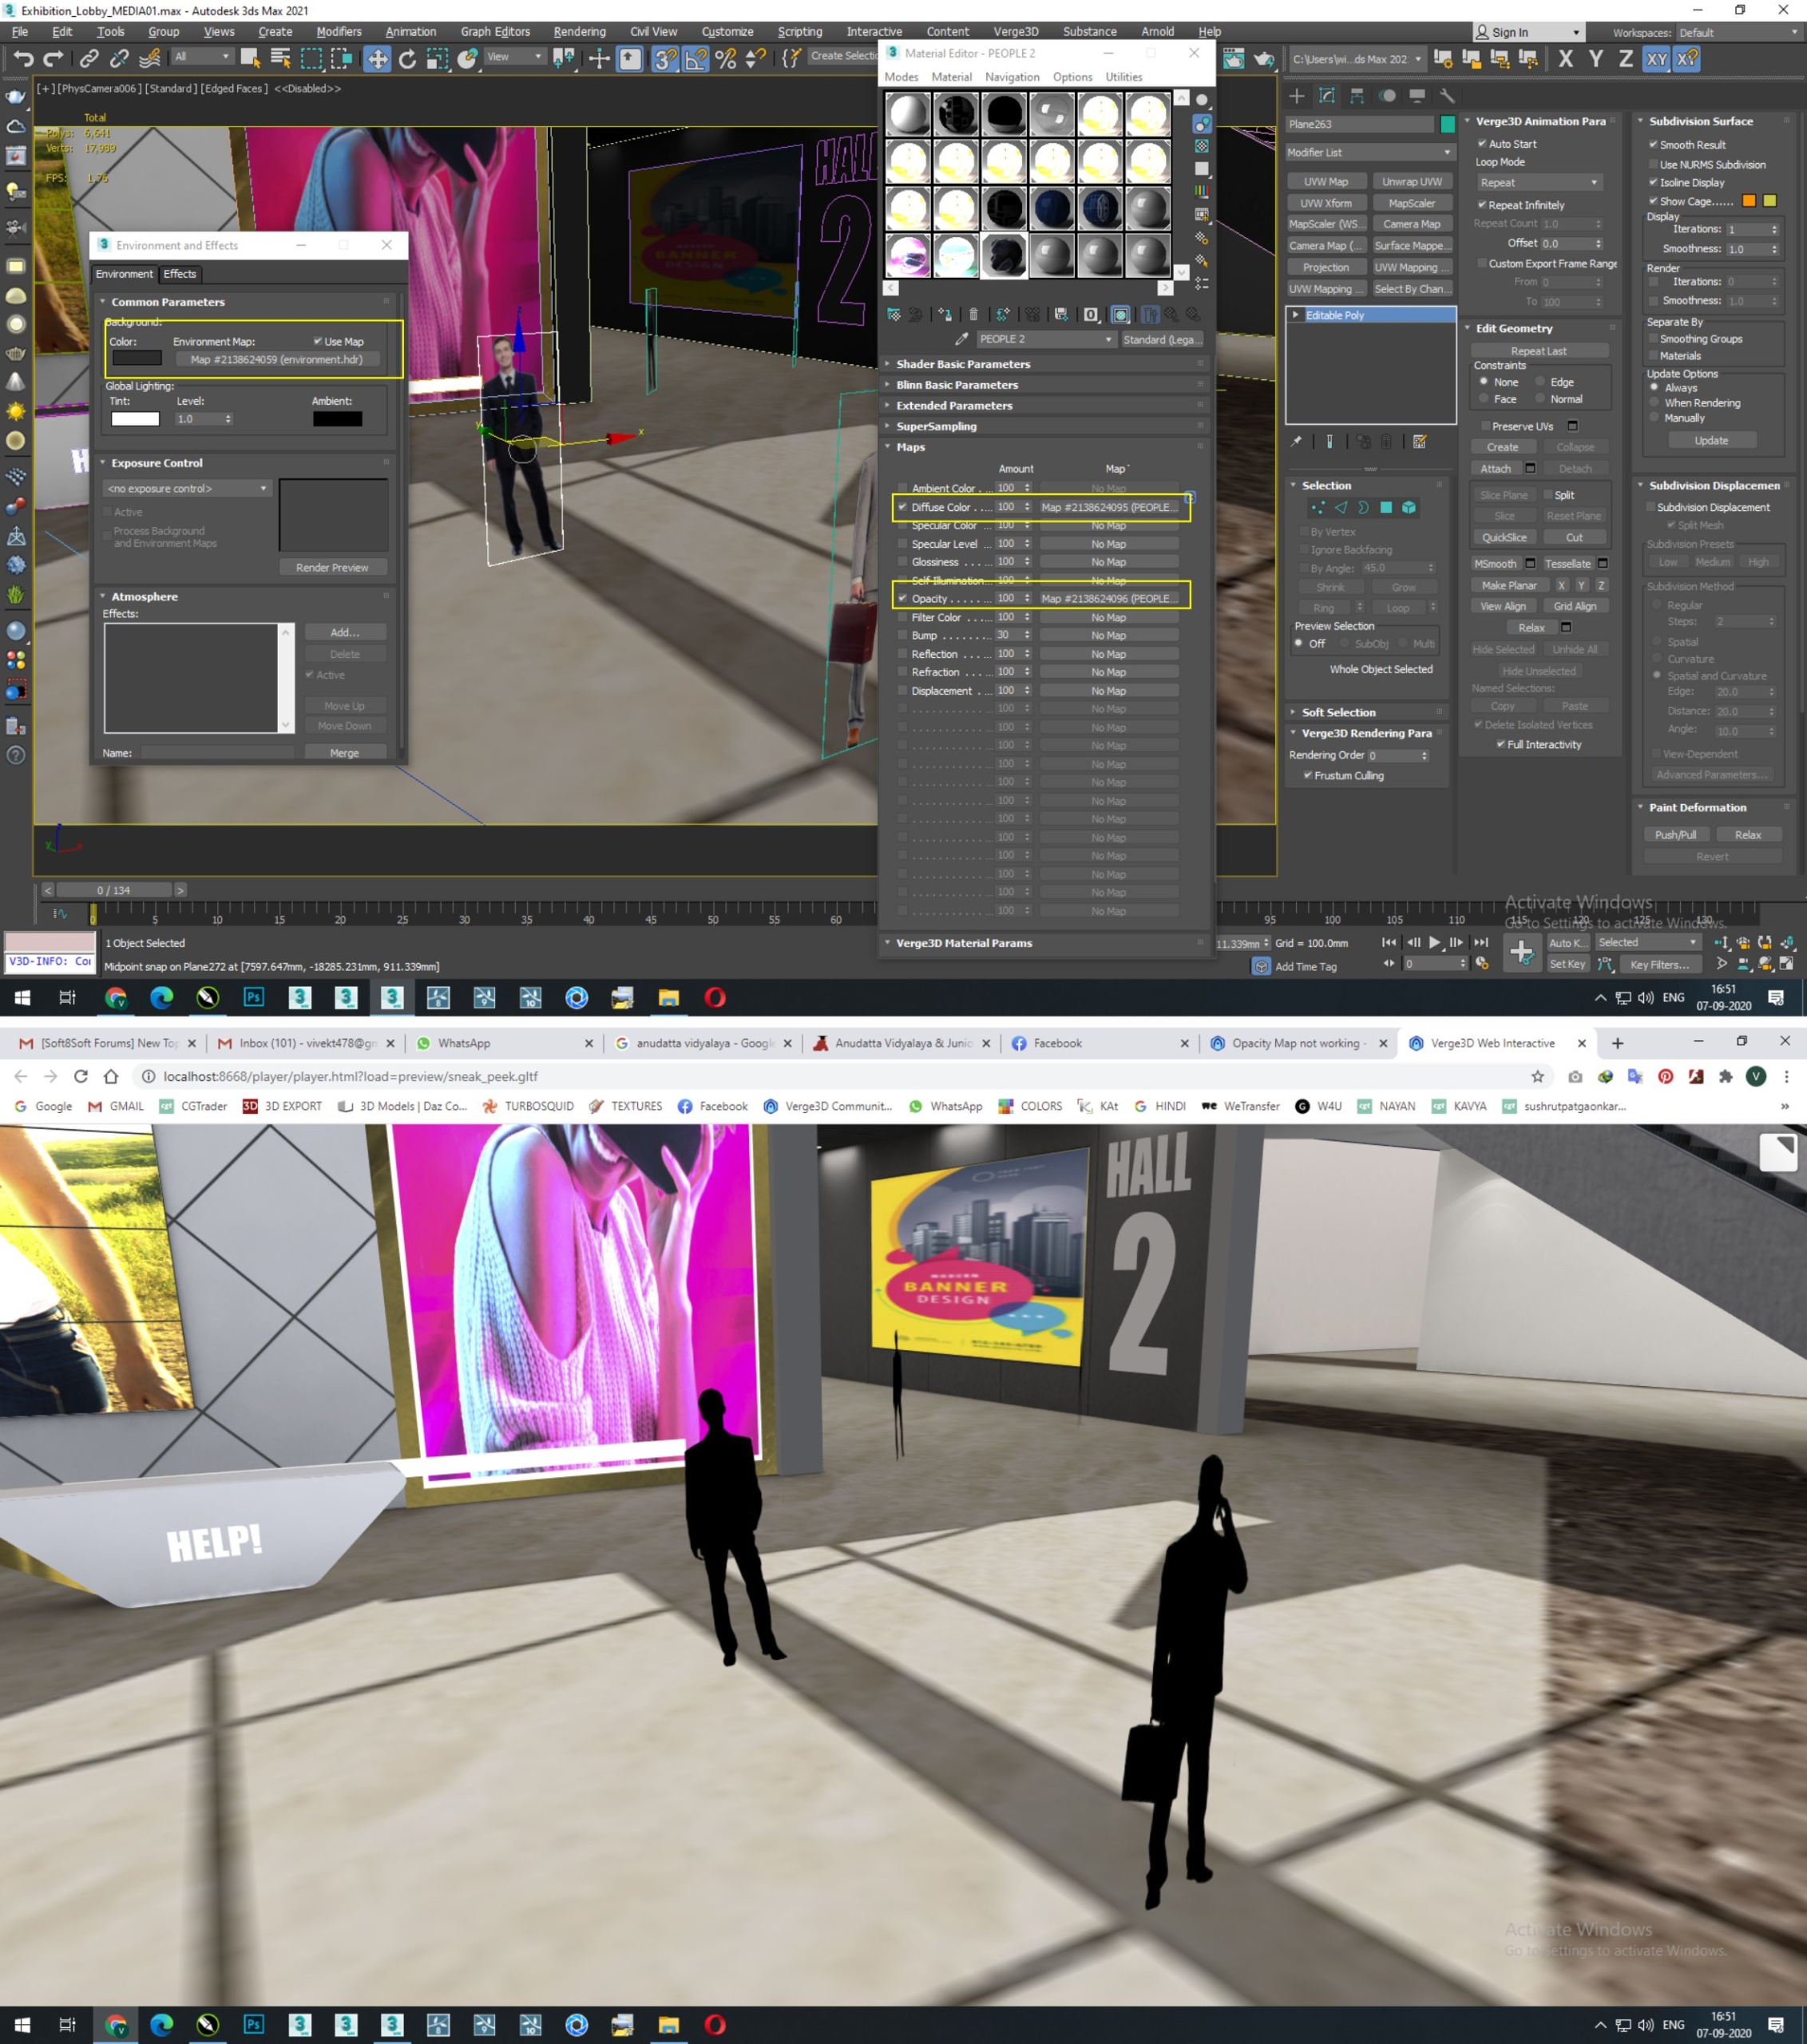Open the environment.hdr map button

276,359
